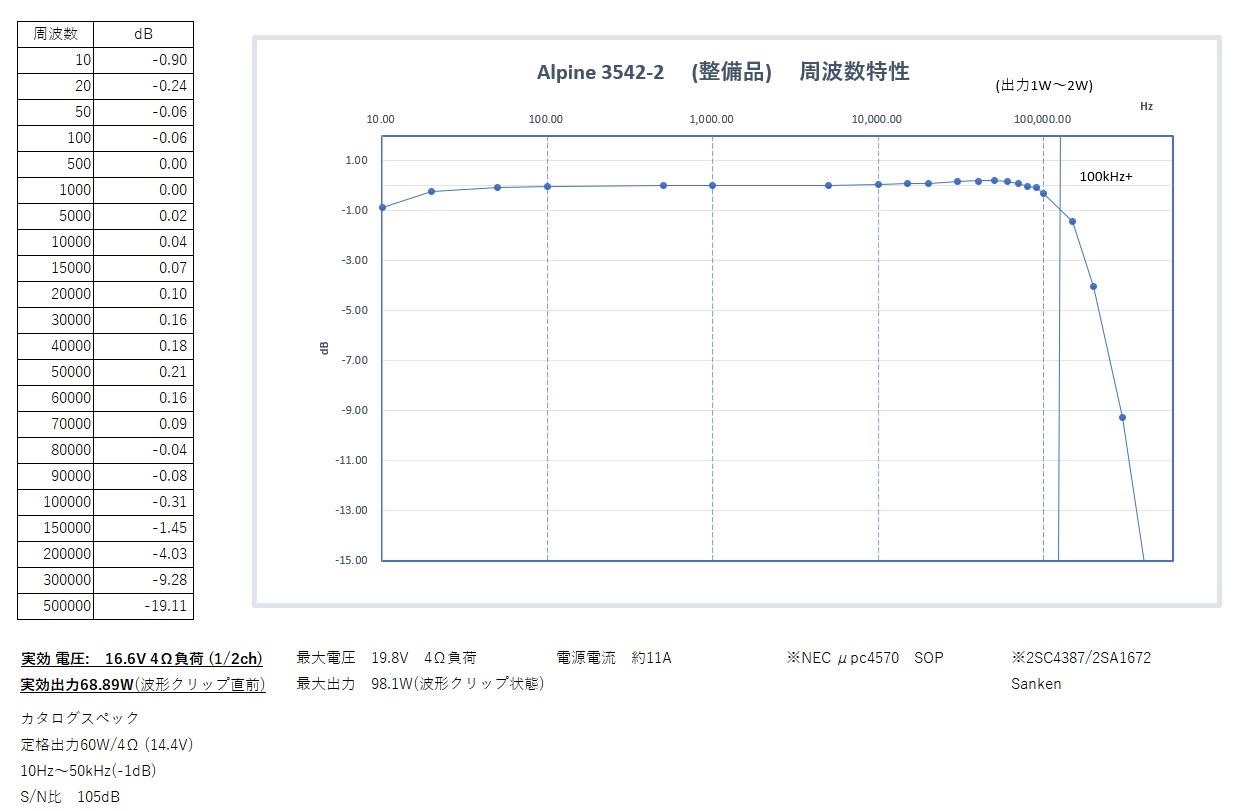Click frequency cell 20 in the table

(x=56, y=86)
